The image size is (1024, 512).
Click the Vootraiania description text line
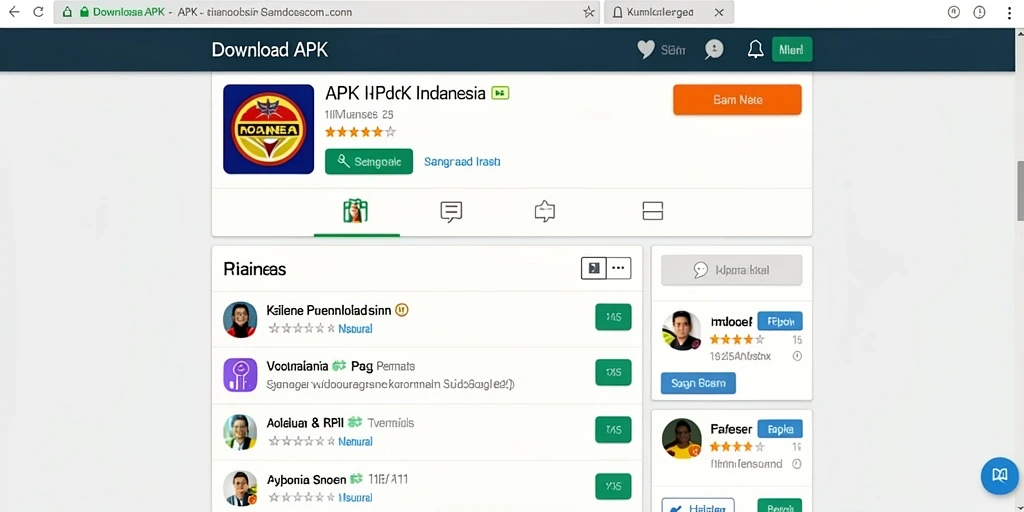[x=390, y=385]
